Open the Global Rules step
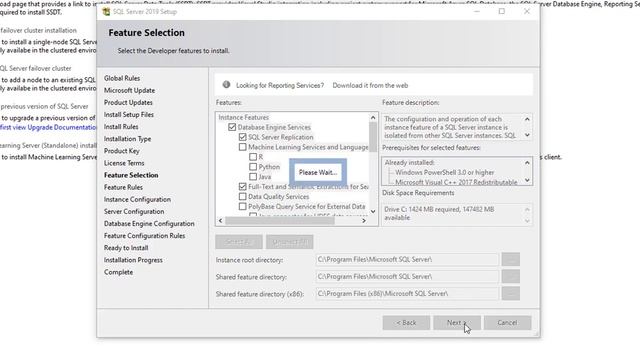640x360 pixels. click(122, 78)
